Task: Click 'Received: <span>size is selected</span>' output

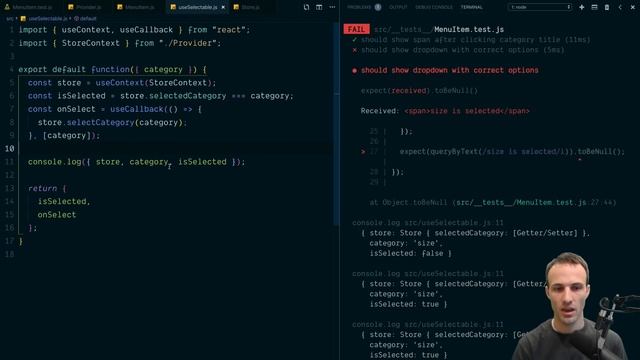Action: point(445,111)
